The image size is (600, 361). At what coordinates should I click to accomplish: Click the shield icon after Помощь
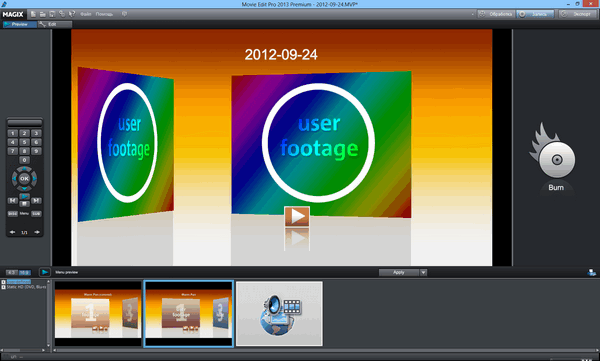(x=124, y=14)
